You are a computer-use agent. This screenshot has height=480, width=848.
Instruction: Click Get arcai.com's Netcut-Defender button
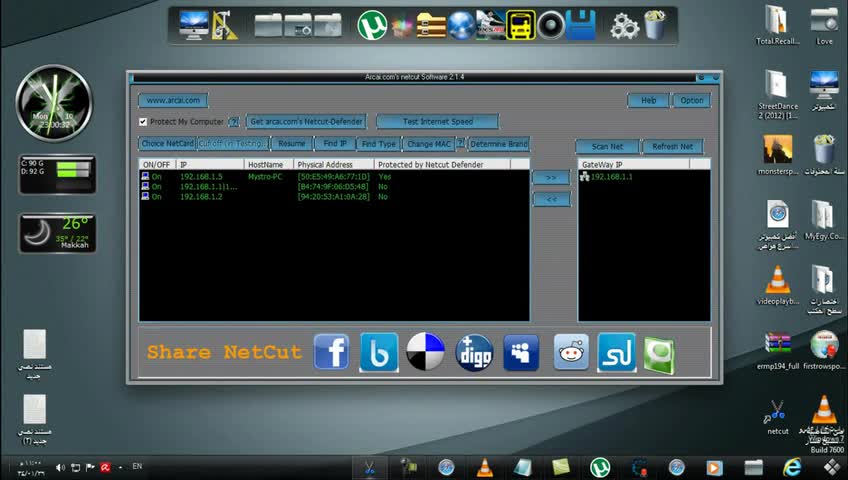(x=306, y=122)
